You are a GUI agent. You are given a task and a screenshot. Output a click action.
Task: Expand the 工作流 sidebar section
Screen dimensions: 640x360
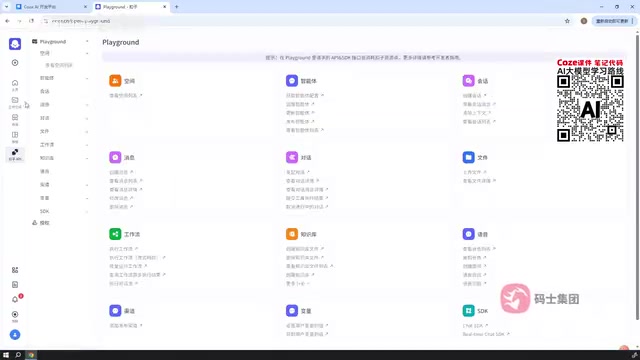pos(87,145)
